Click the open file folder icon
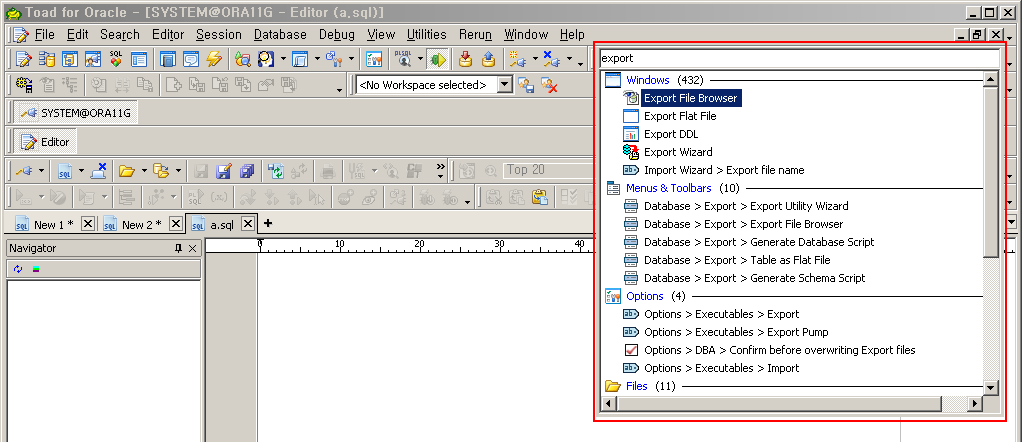The image size is (1022, 442). point(127,171)
